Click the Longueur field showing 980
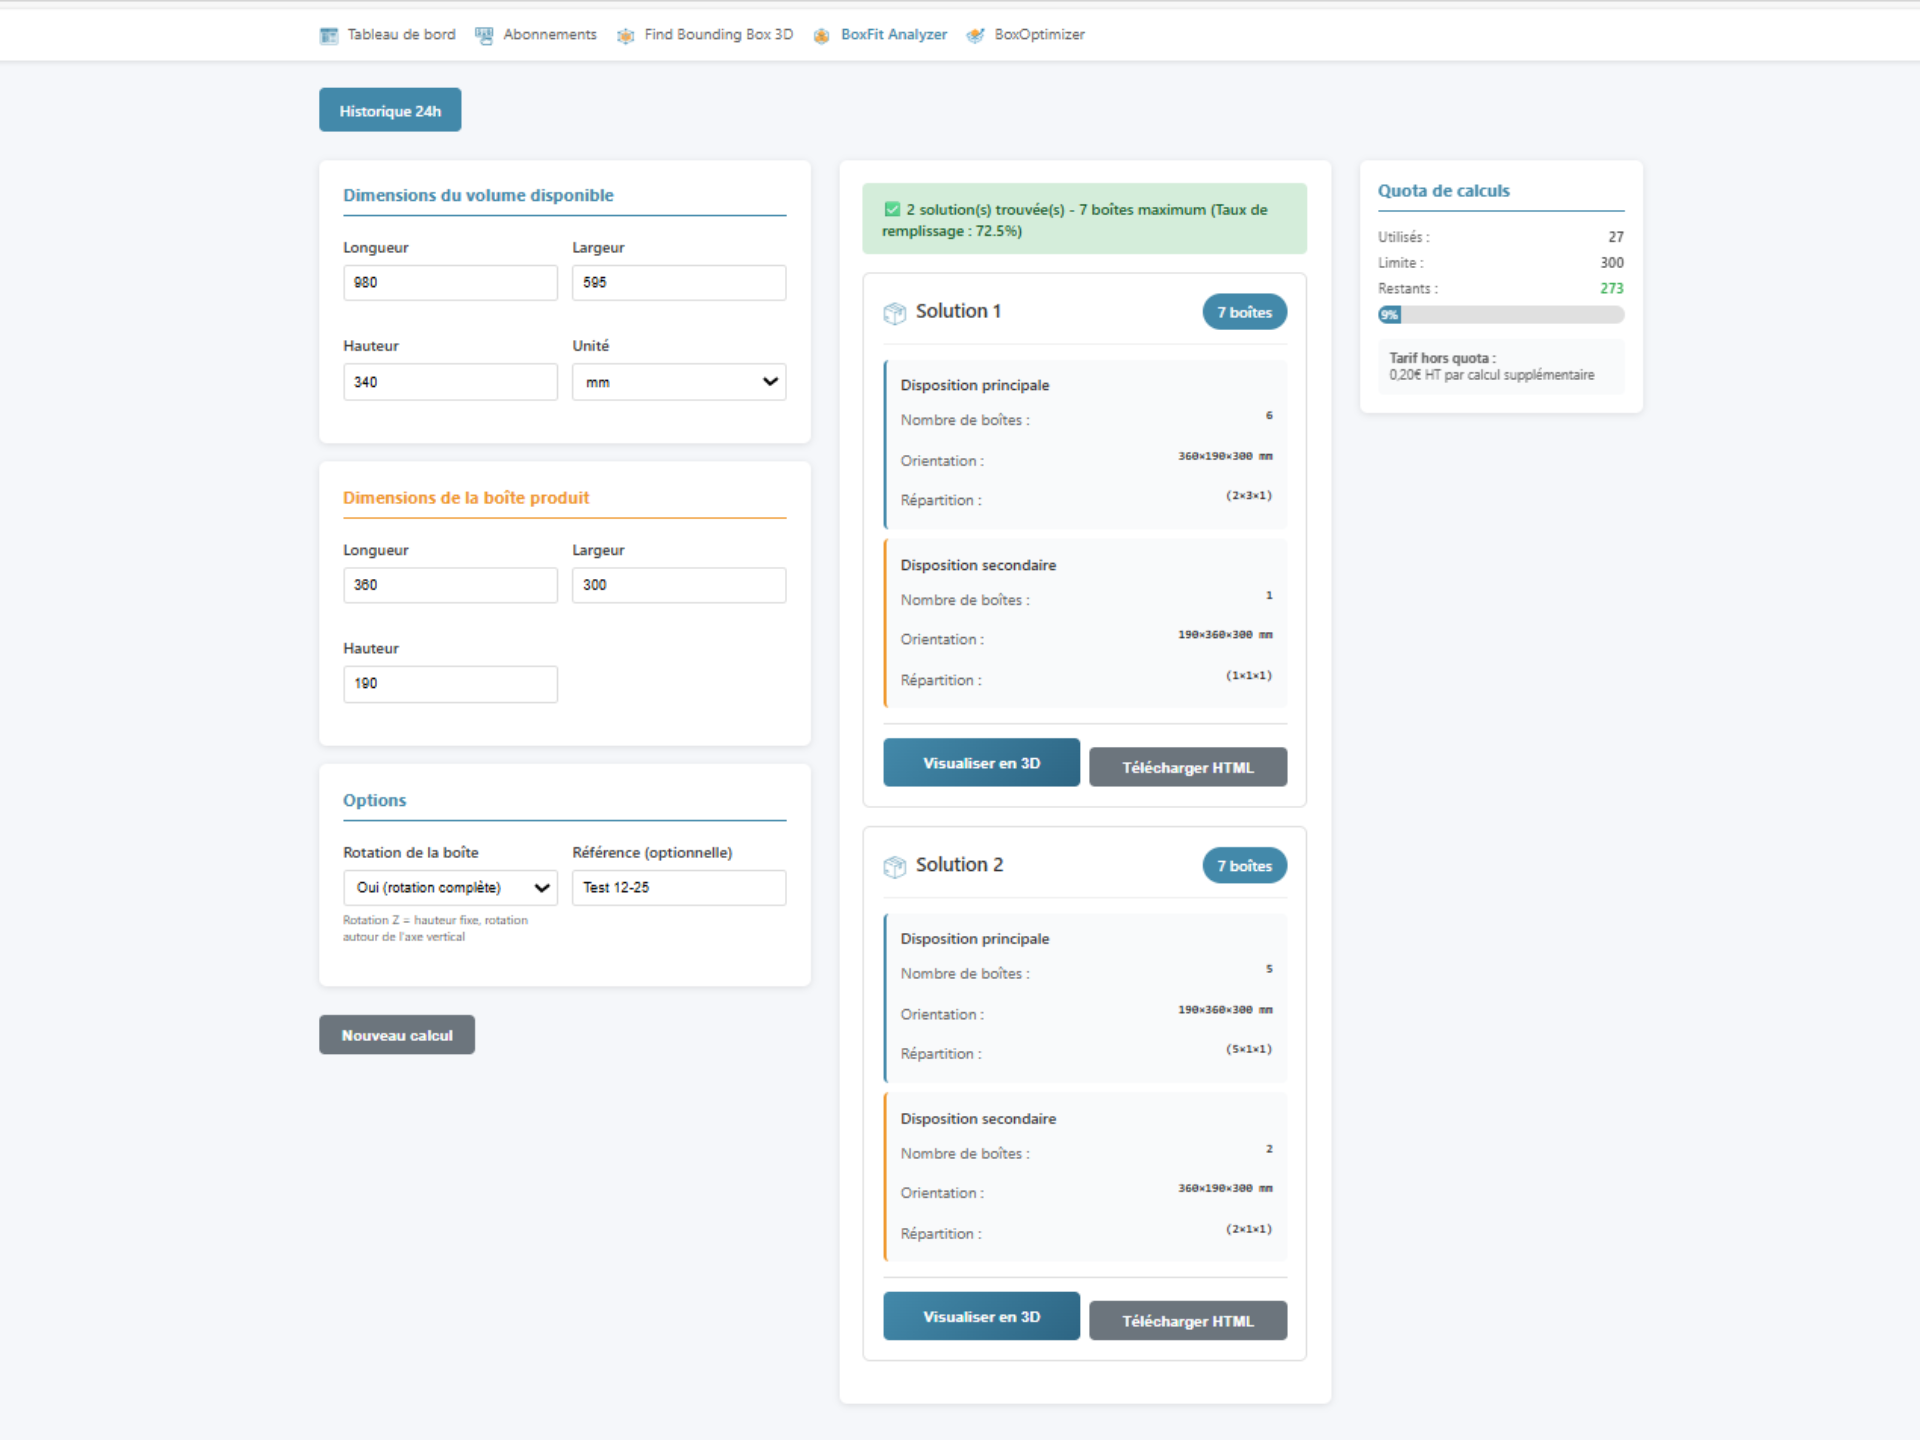This screenshot has width=1920, height=1440. [450, 282]
